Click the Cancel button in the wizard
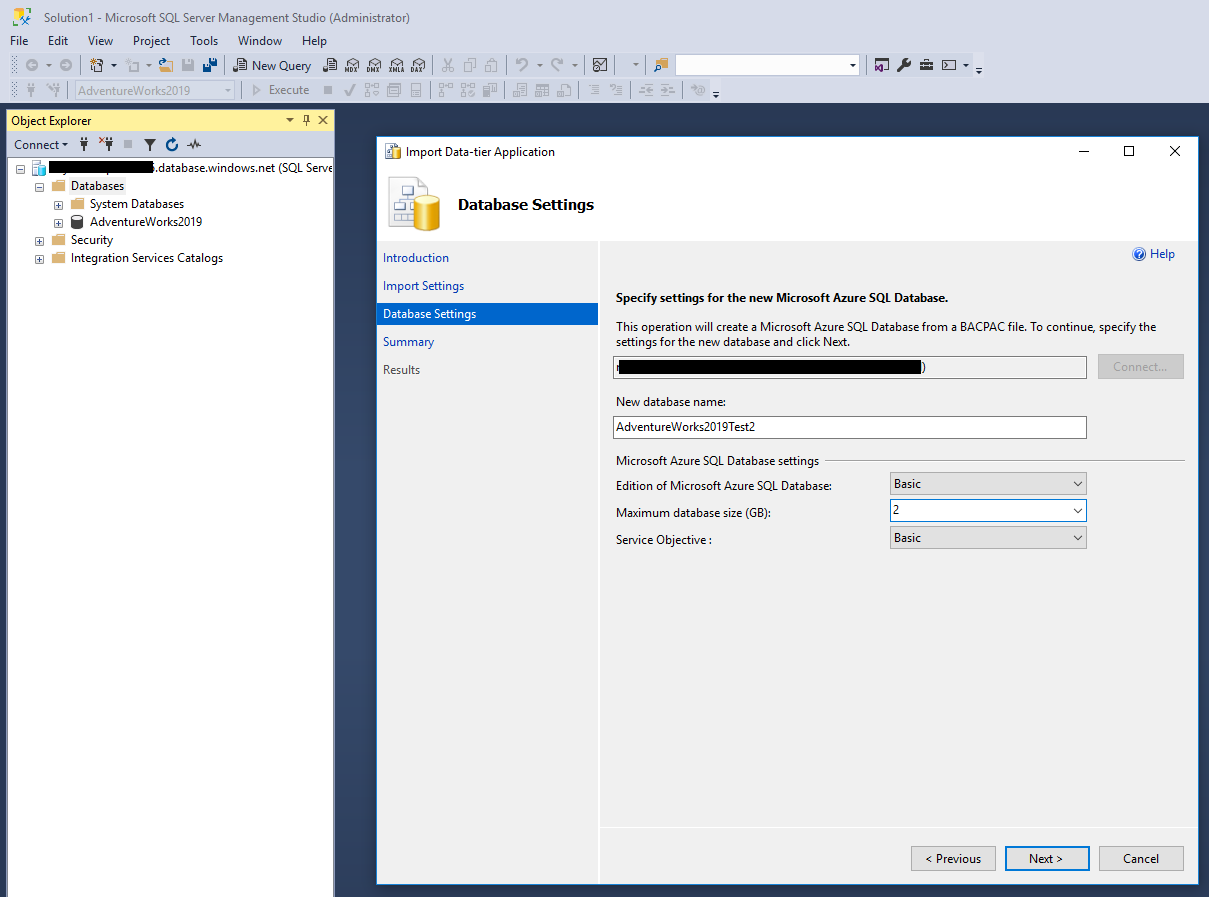The width and height of the screenshot is (1209, 897). [x=1141, y=859]
